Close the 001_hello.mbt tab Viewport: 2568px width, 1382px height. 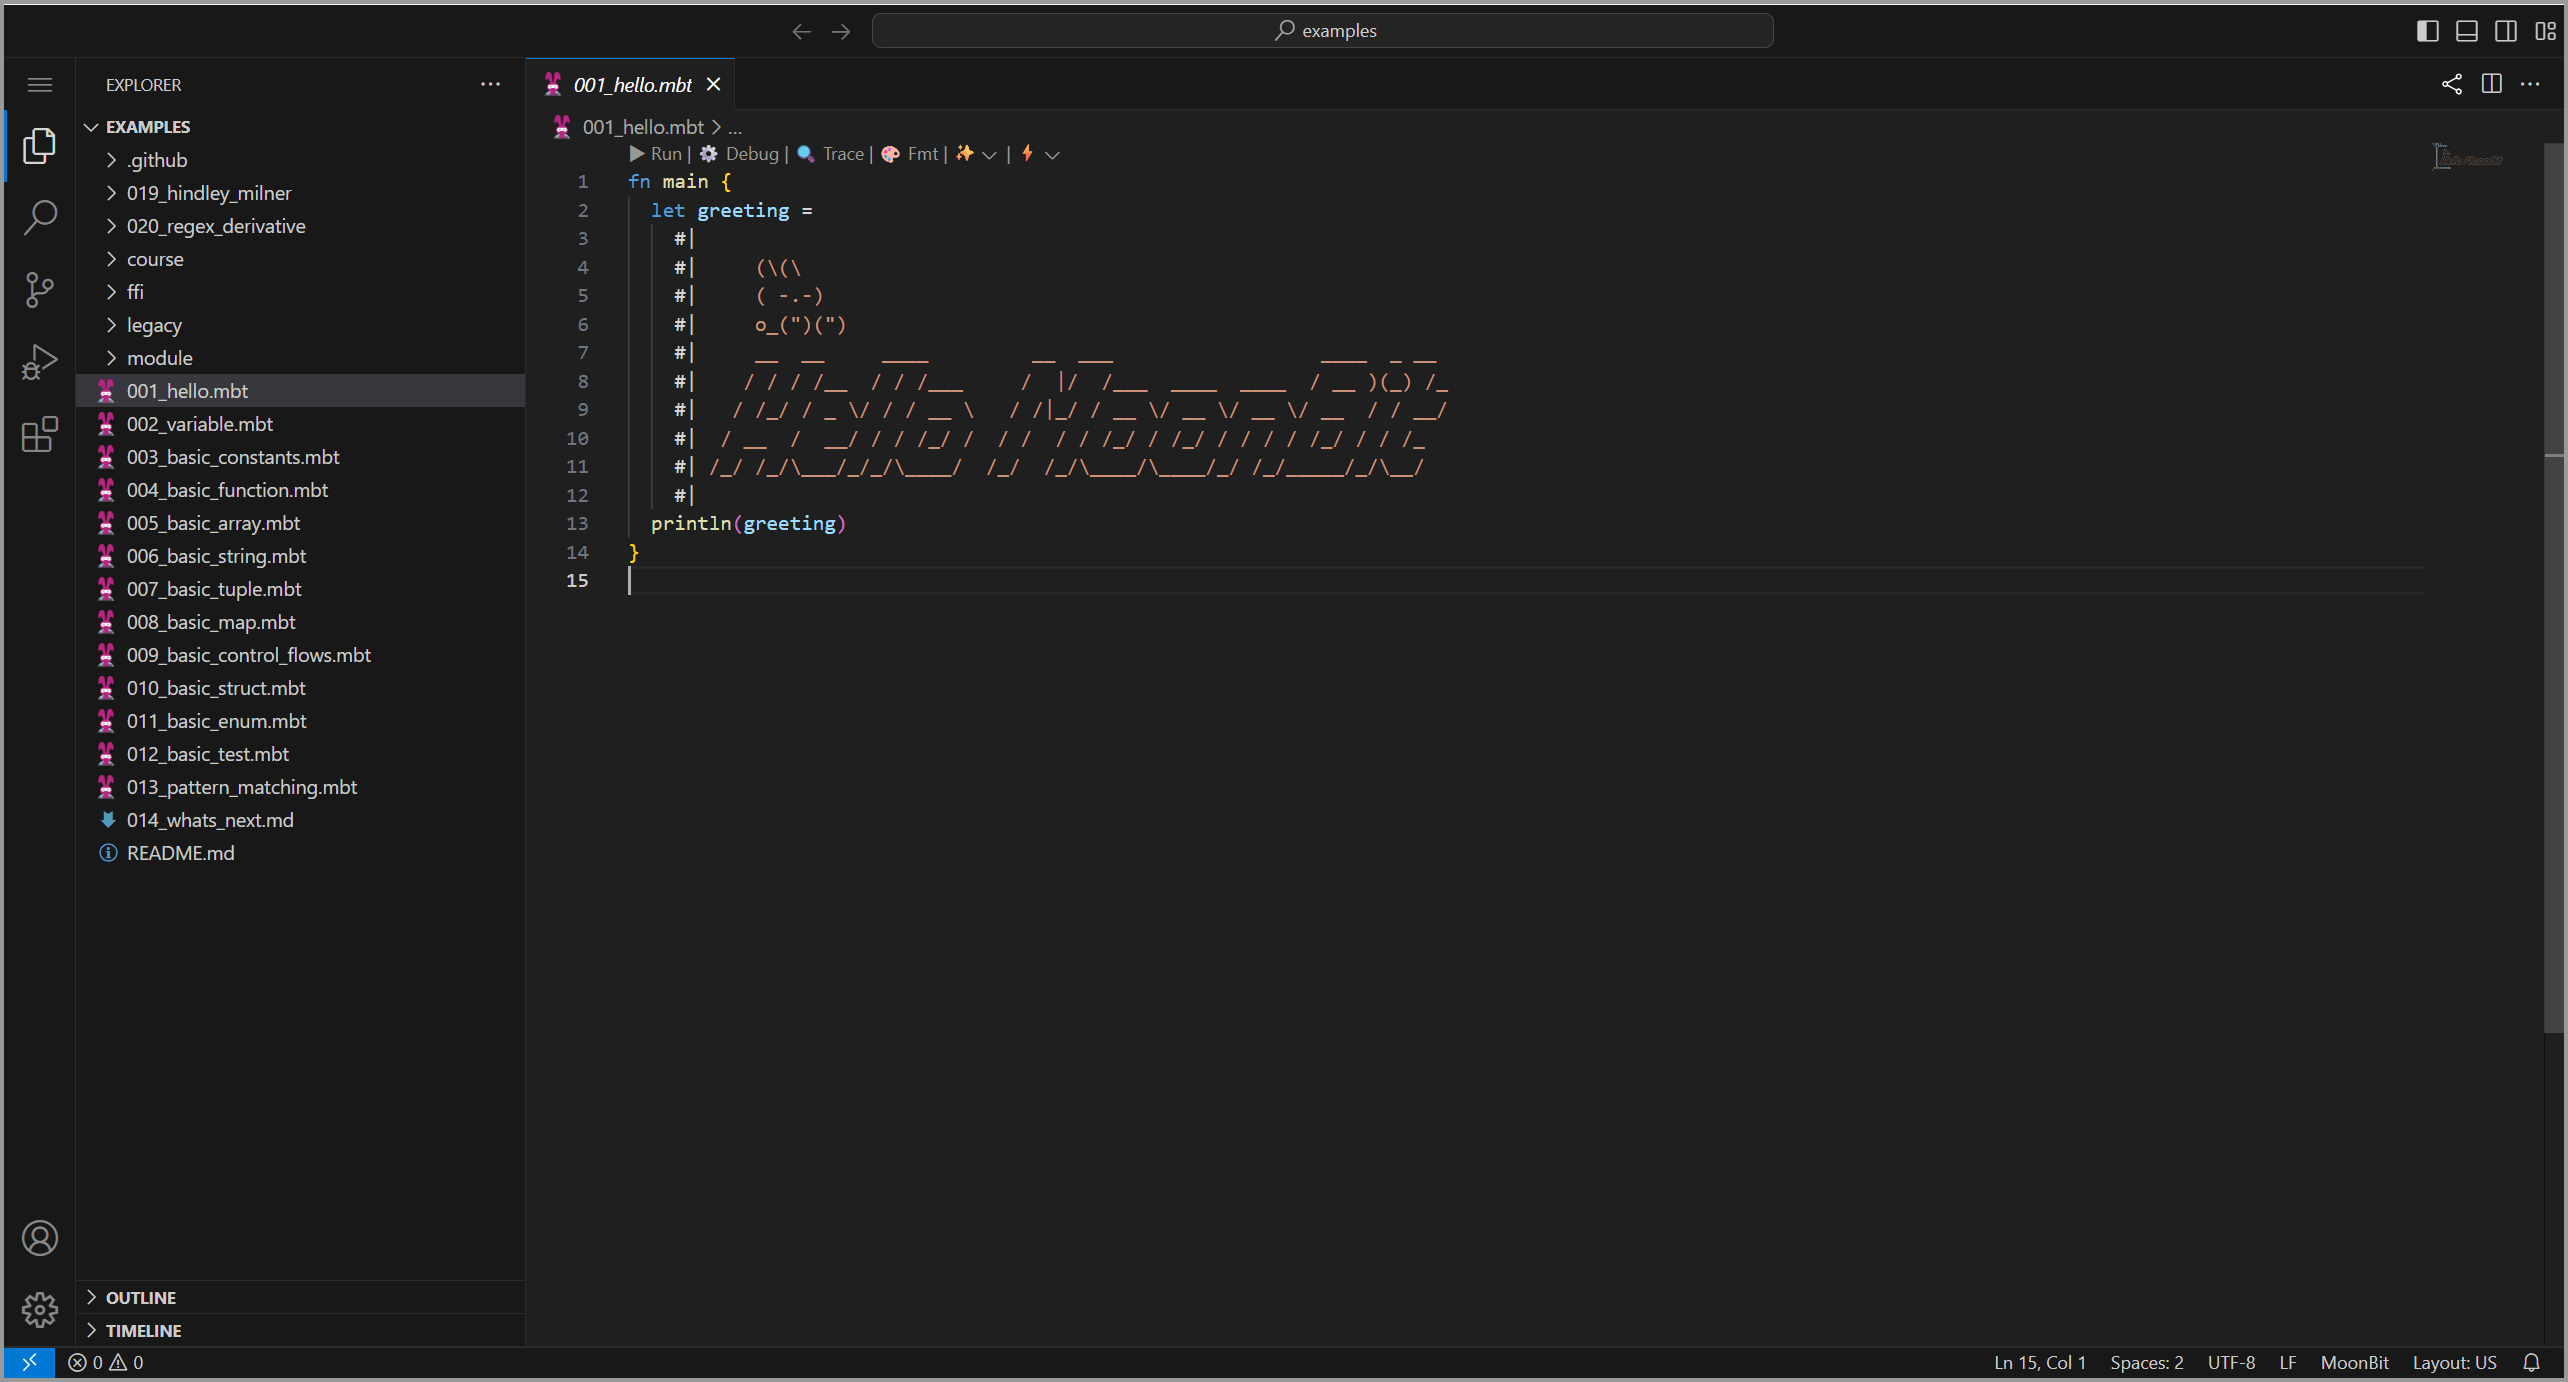714,85
